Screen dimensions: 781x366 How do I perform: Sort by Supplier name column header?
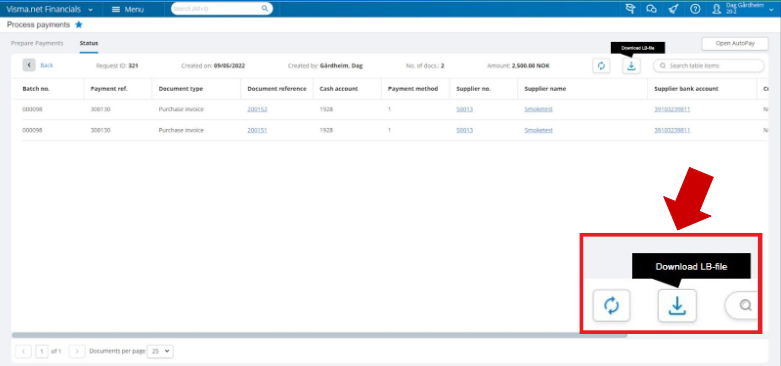(x=545, y=89)
